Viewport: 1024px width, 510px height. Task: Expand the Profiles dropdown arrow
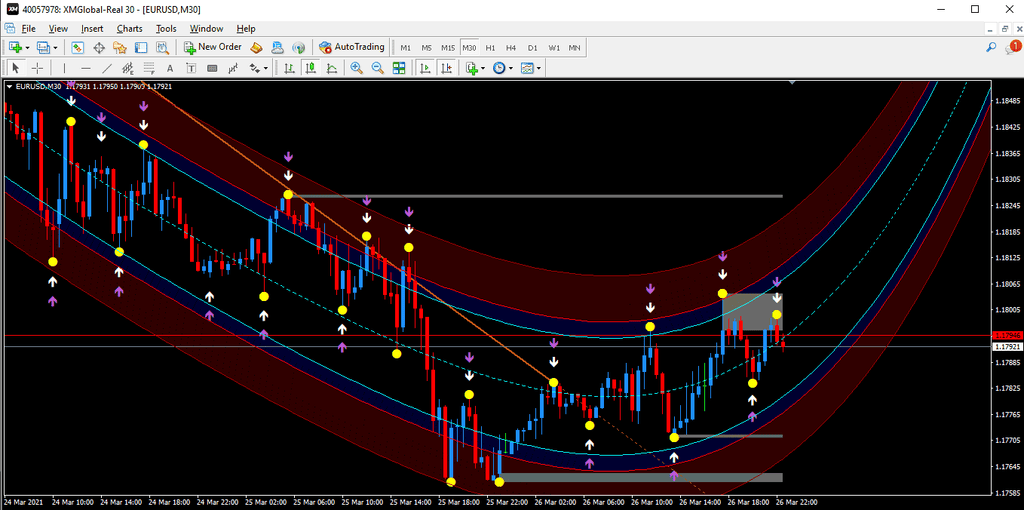click(x=55, y=48)
